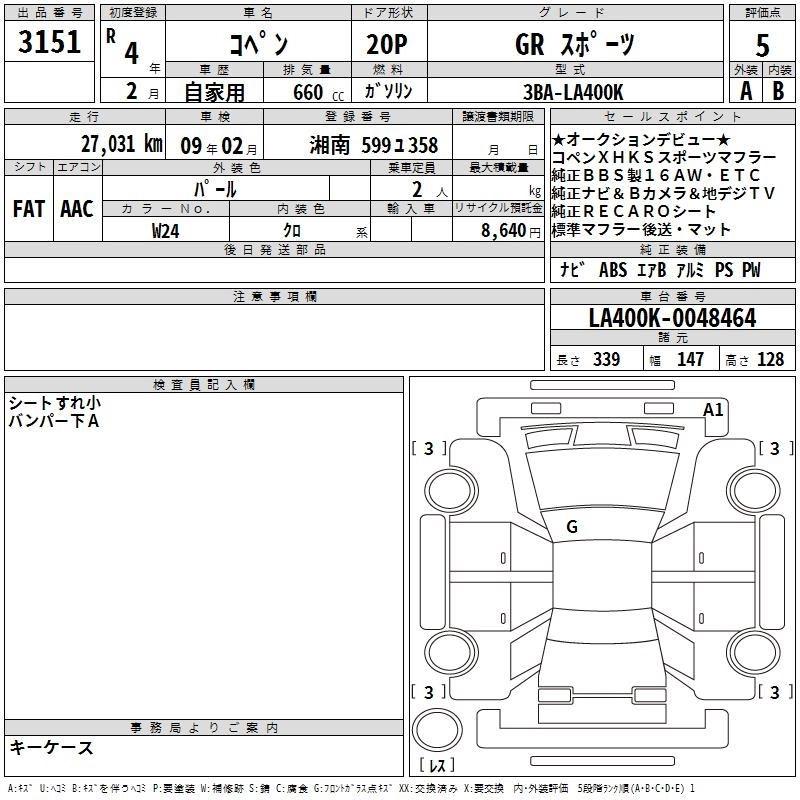The width and height of the screenshot is (800, 800).
Task: Click the interior grade B cell
Action: [x=779, y=90]
